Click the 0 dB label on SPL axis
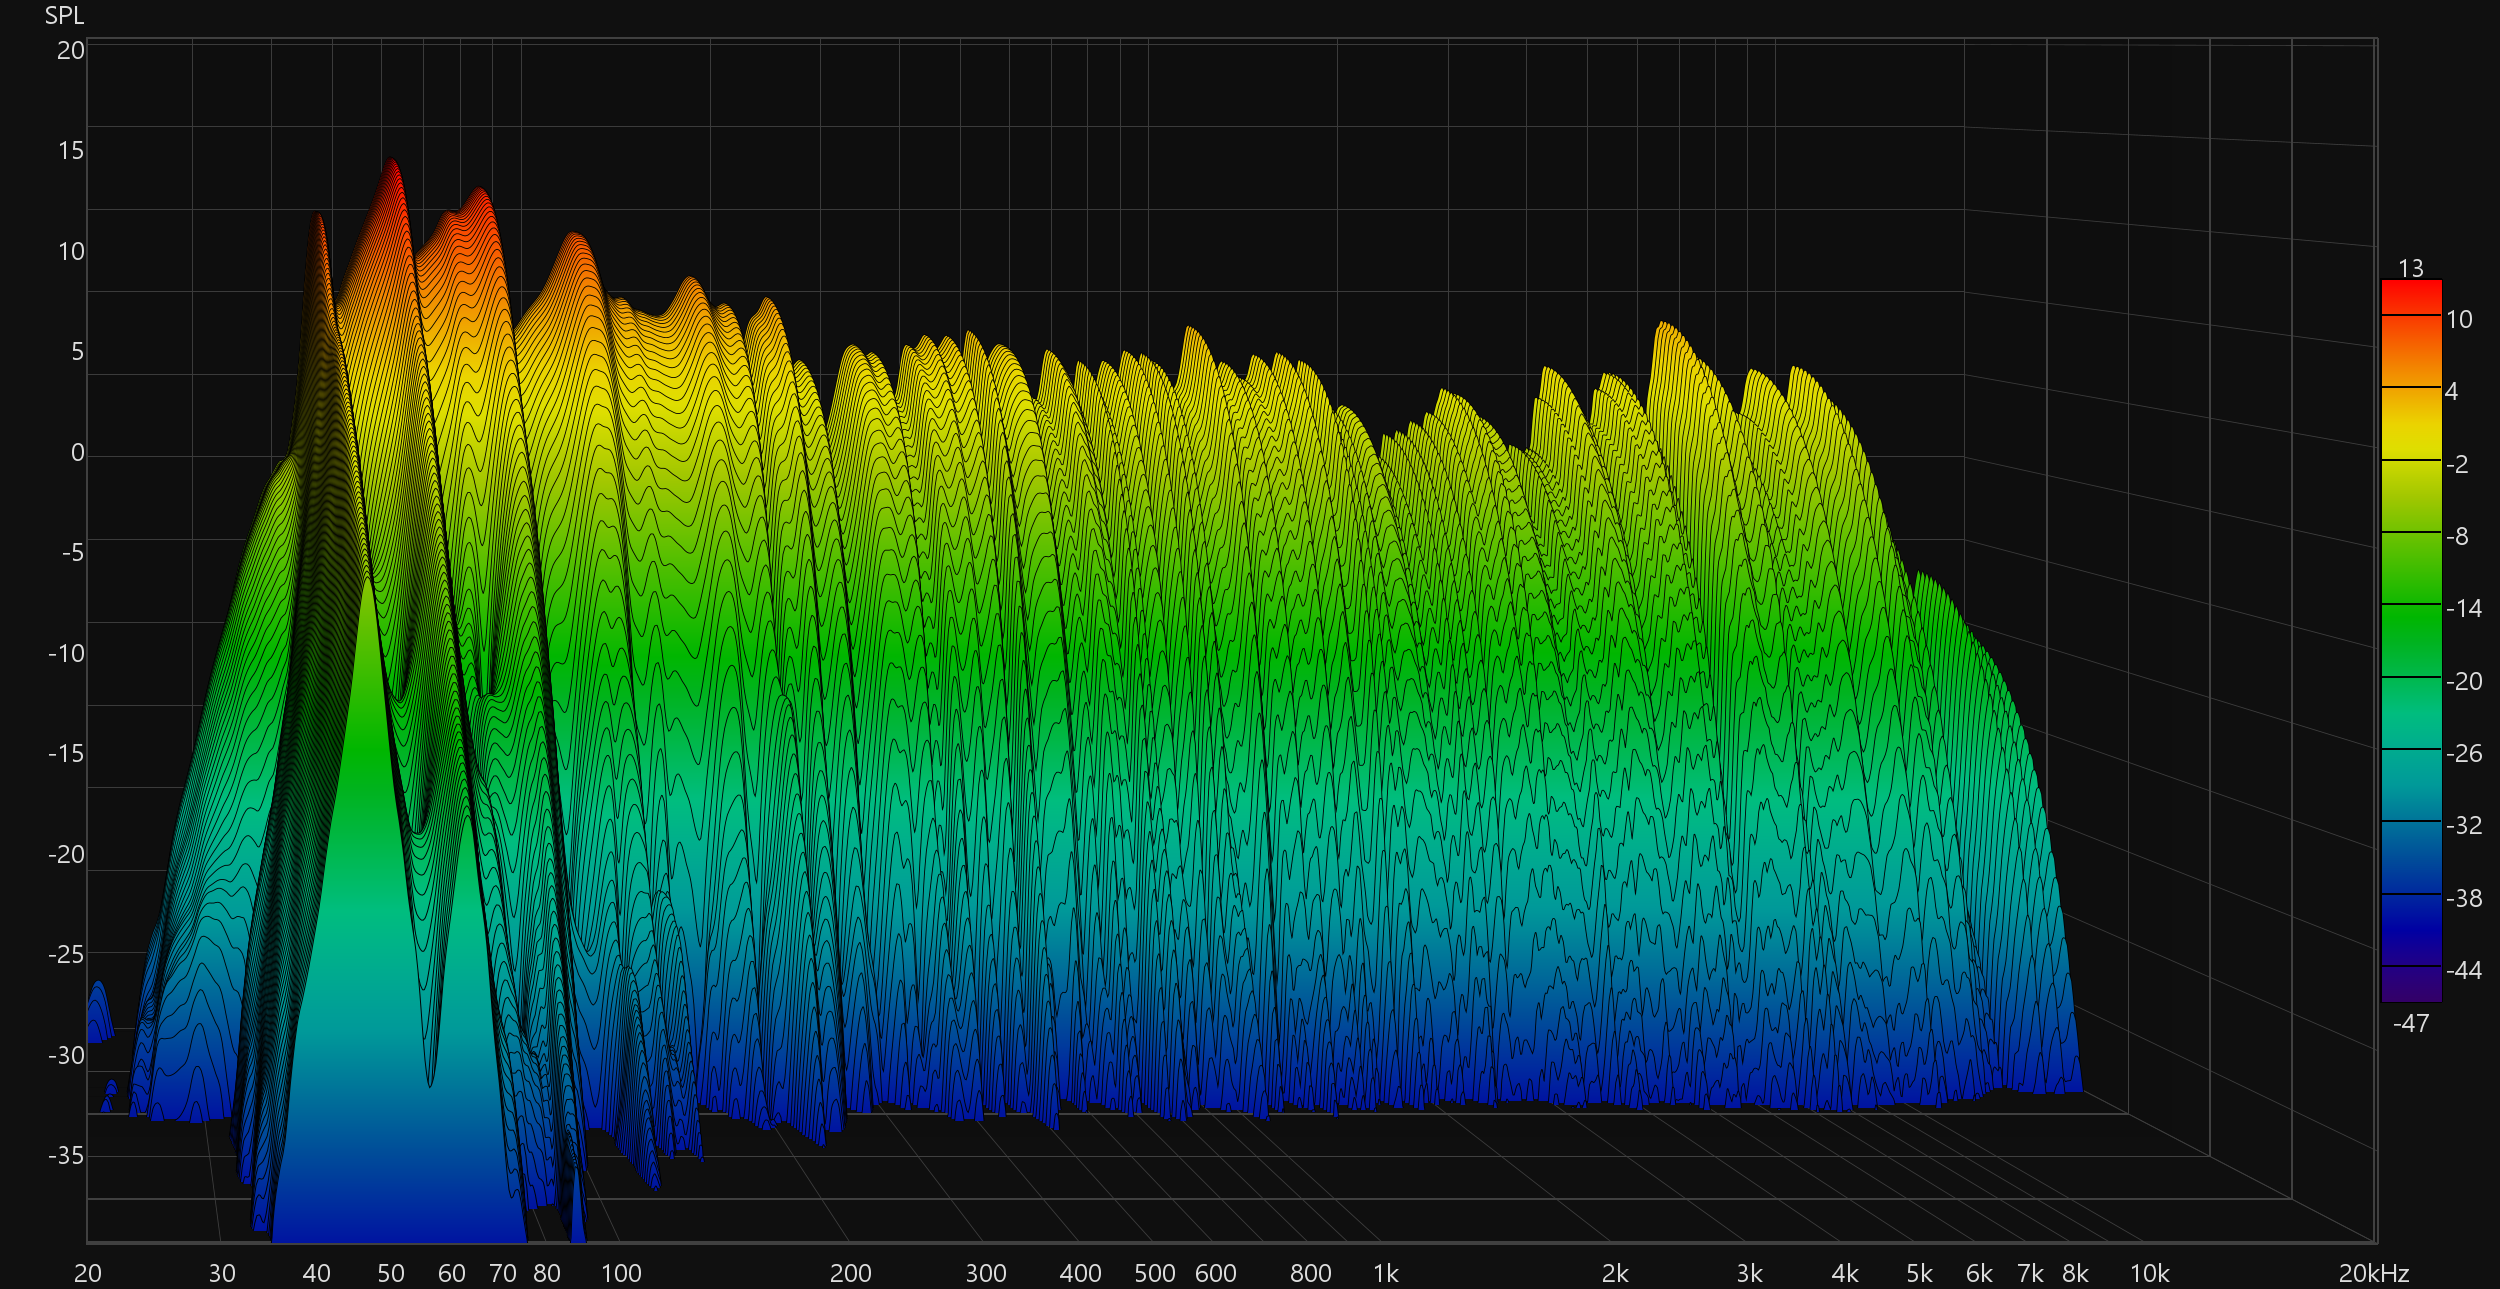Viewport: 2500px width, 1289px height. (x=77, y=453)
